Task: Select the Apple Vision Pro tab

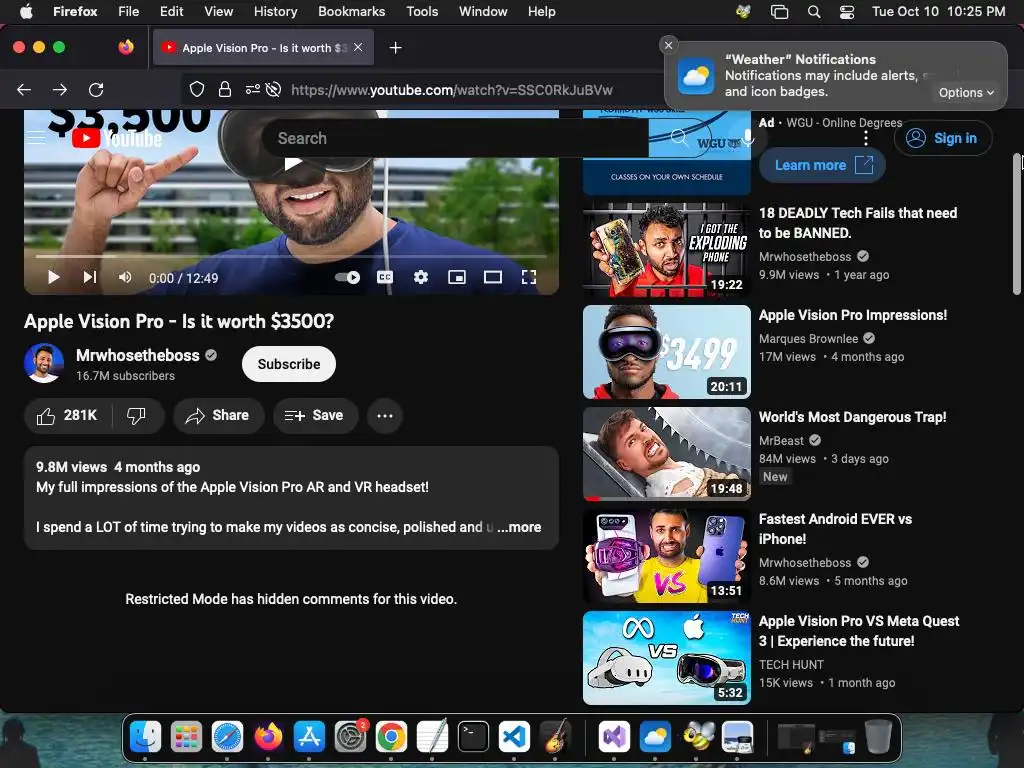Action: tap(263, 48)
